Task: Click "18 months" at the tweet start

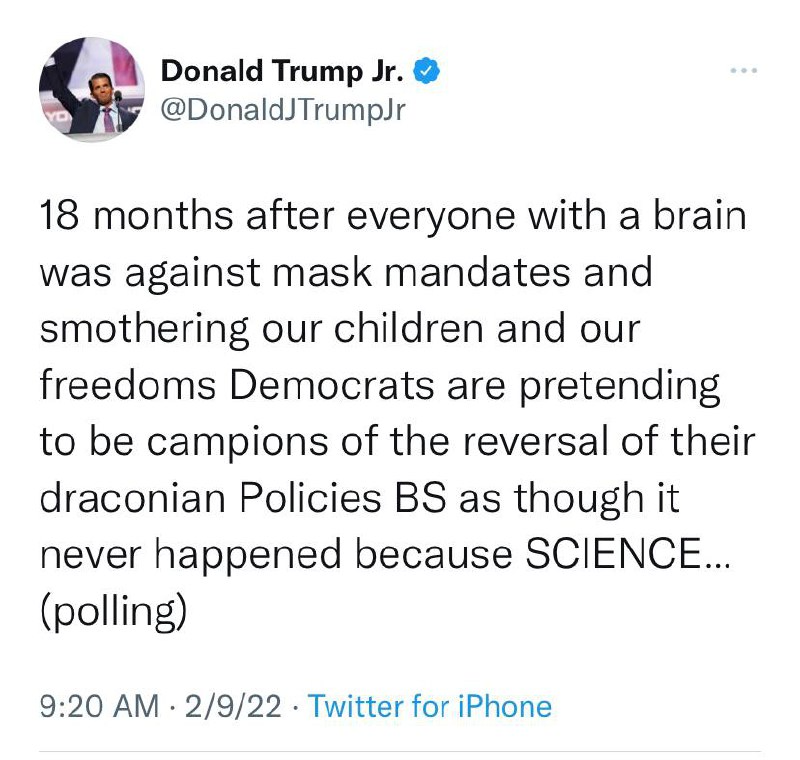Action: 136,216
